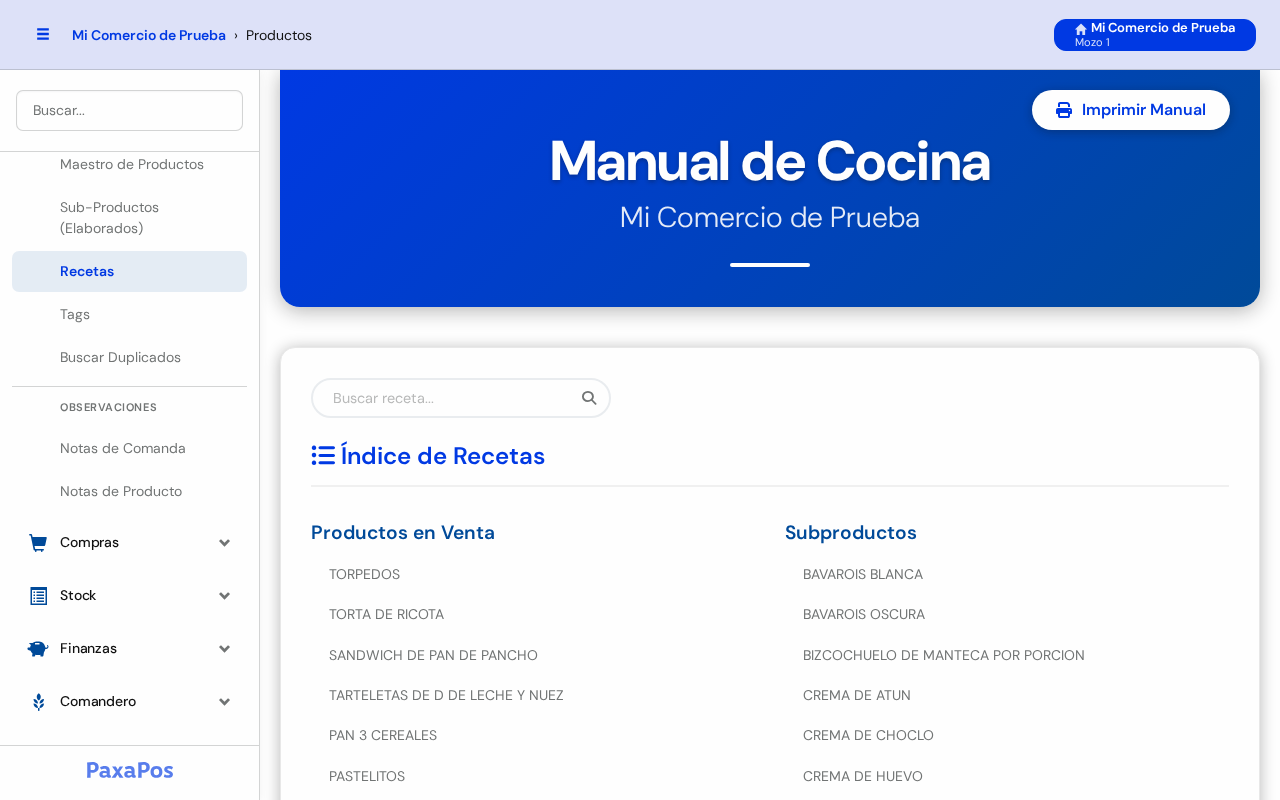Open the CREMA DE CHOCLO subproduct
Viewport: 1280px width, 800px height.
(868, 735)
